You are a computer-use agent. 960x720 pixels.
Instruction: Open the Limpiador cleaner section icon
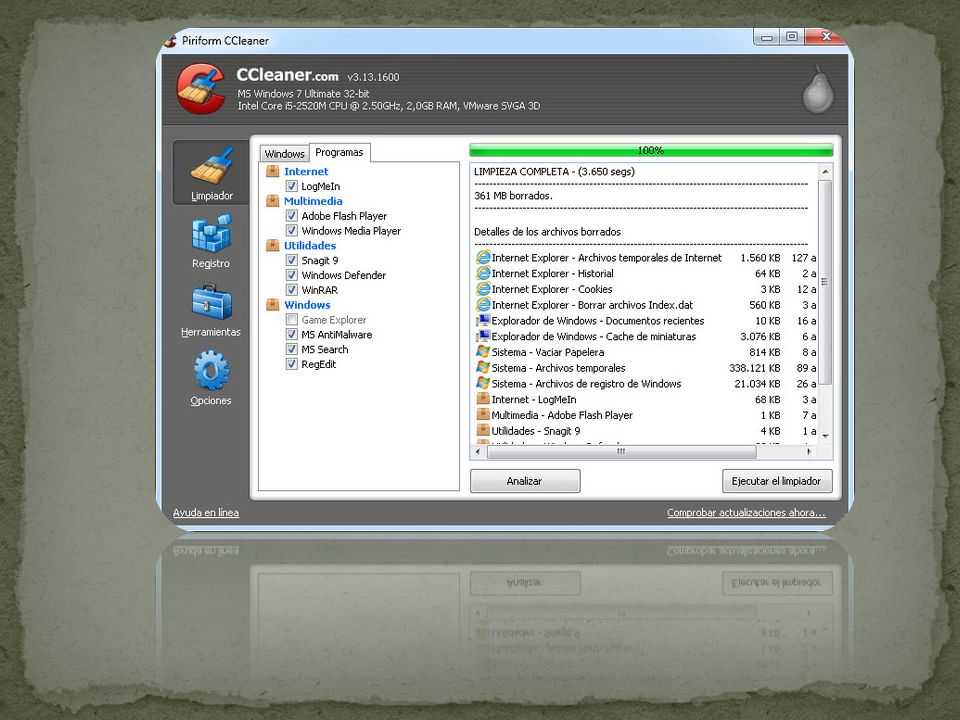pos(211,165)
